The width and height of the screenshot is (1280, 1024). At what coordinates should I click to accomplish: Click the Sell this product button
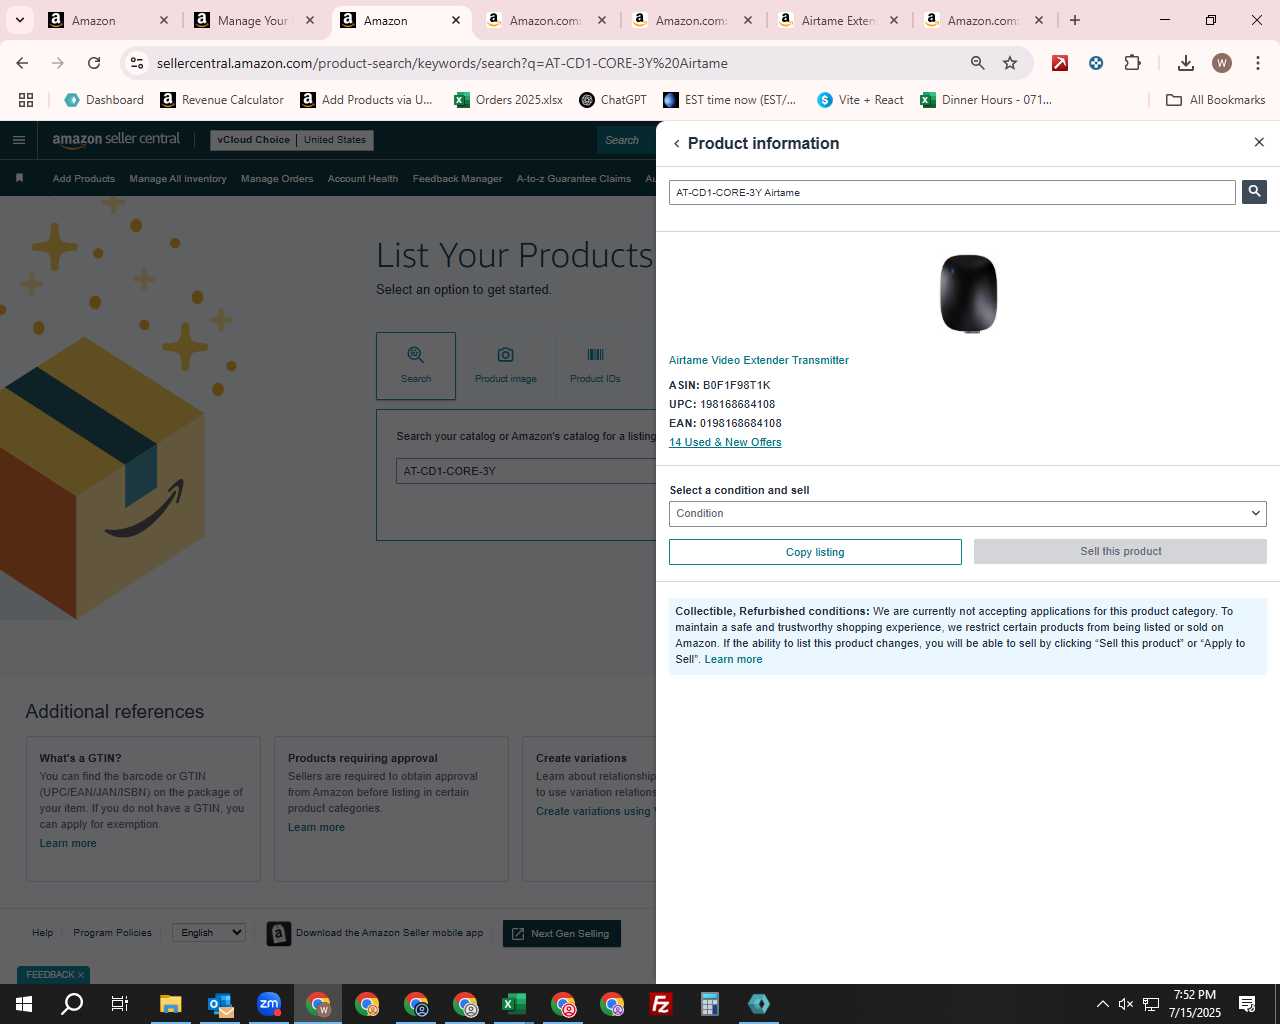(1120, 551)
